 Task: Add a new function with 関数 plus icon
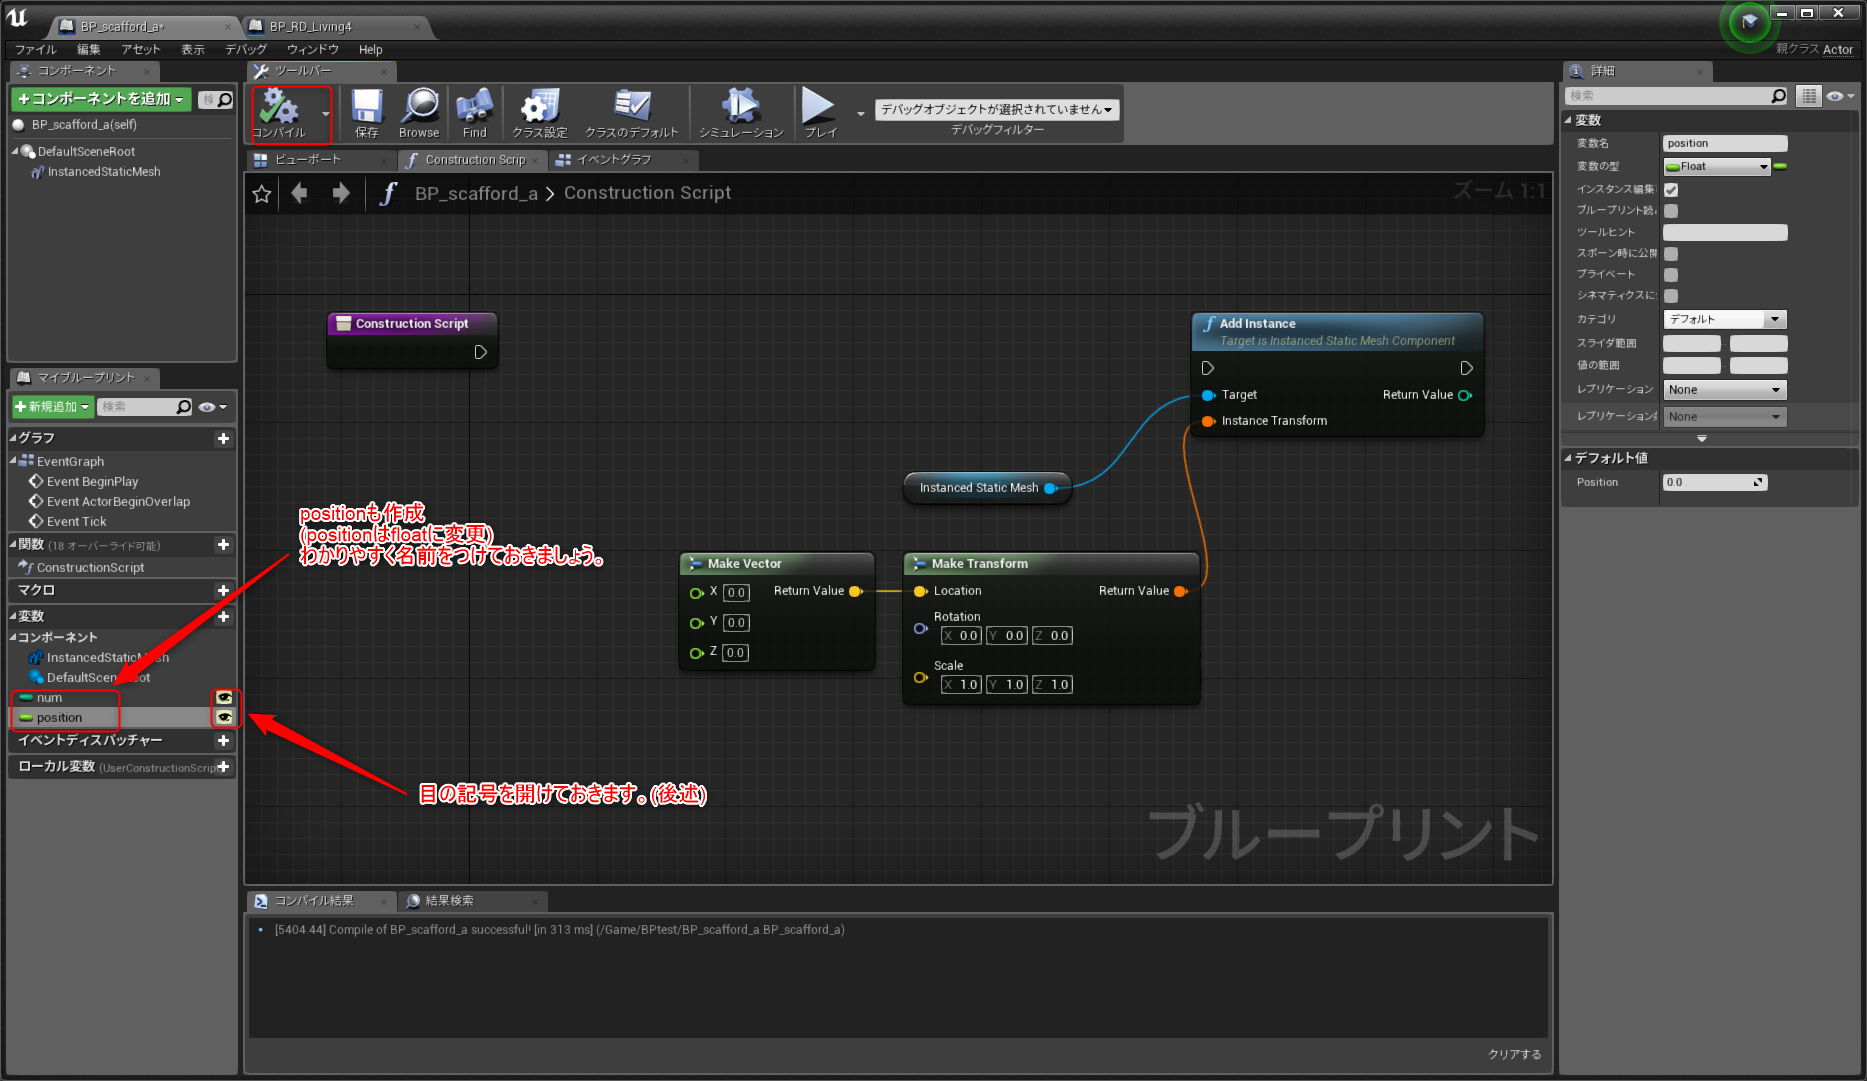tap(223, 545)
